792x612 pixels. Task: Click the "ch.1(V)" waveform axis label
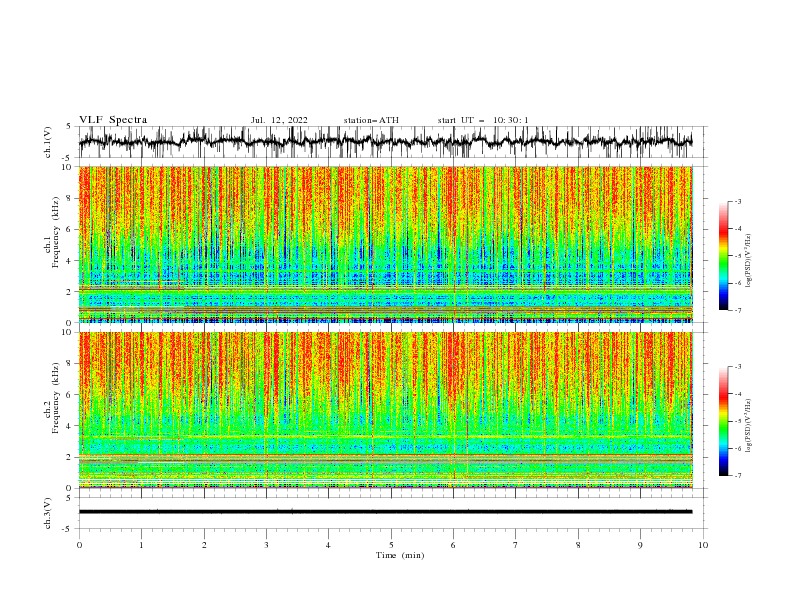48,142
